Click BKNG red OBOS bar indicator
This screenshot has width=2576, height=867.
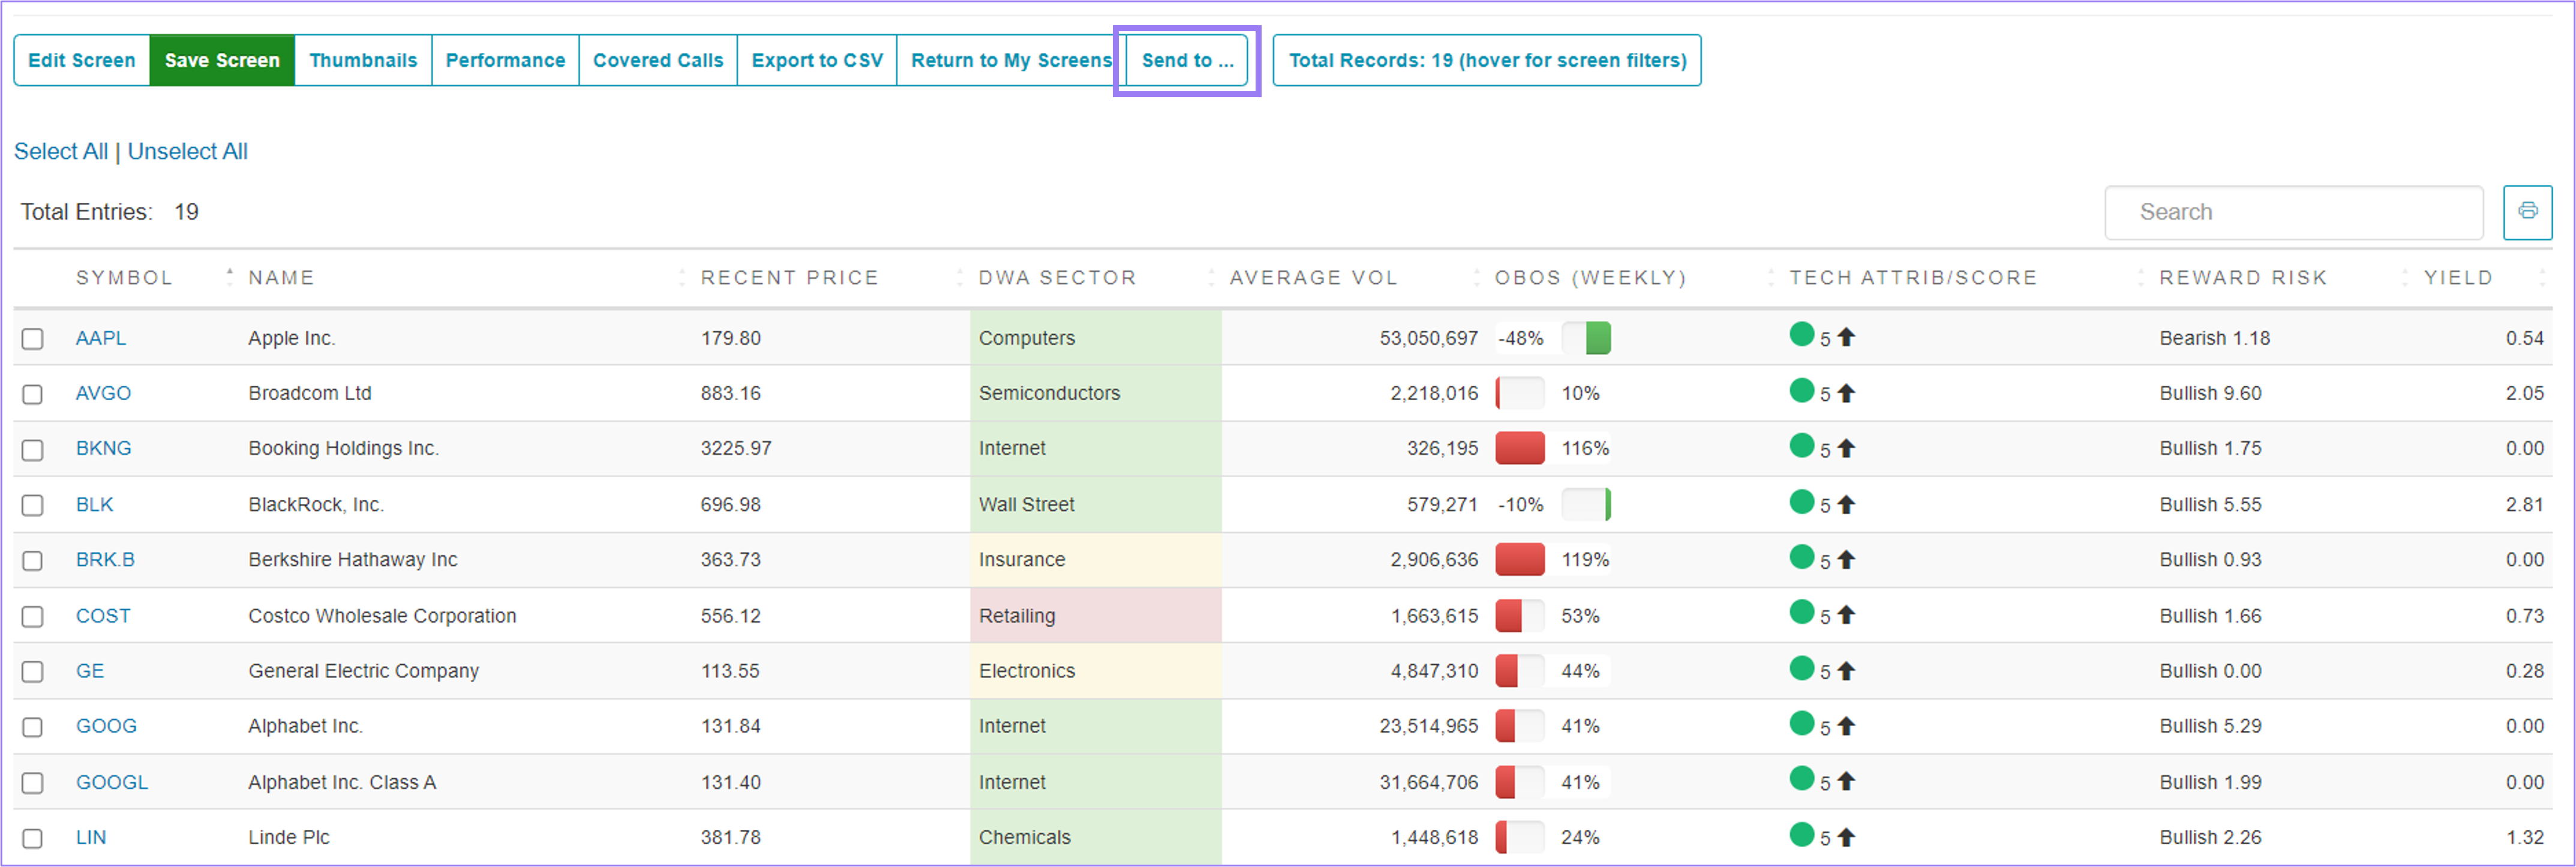point(1519,448)
